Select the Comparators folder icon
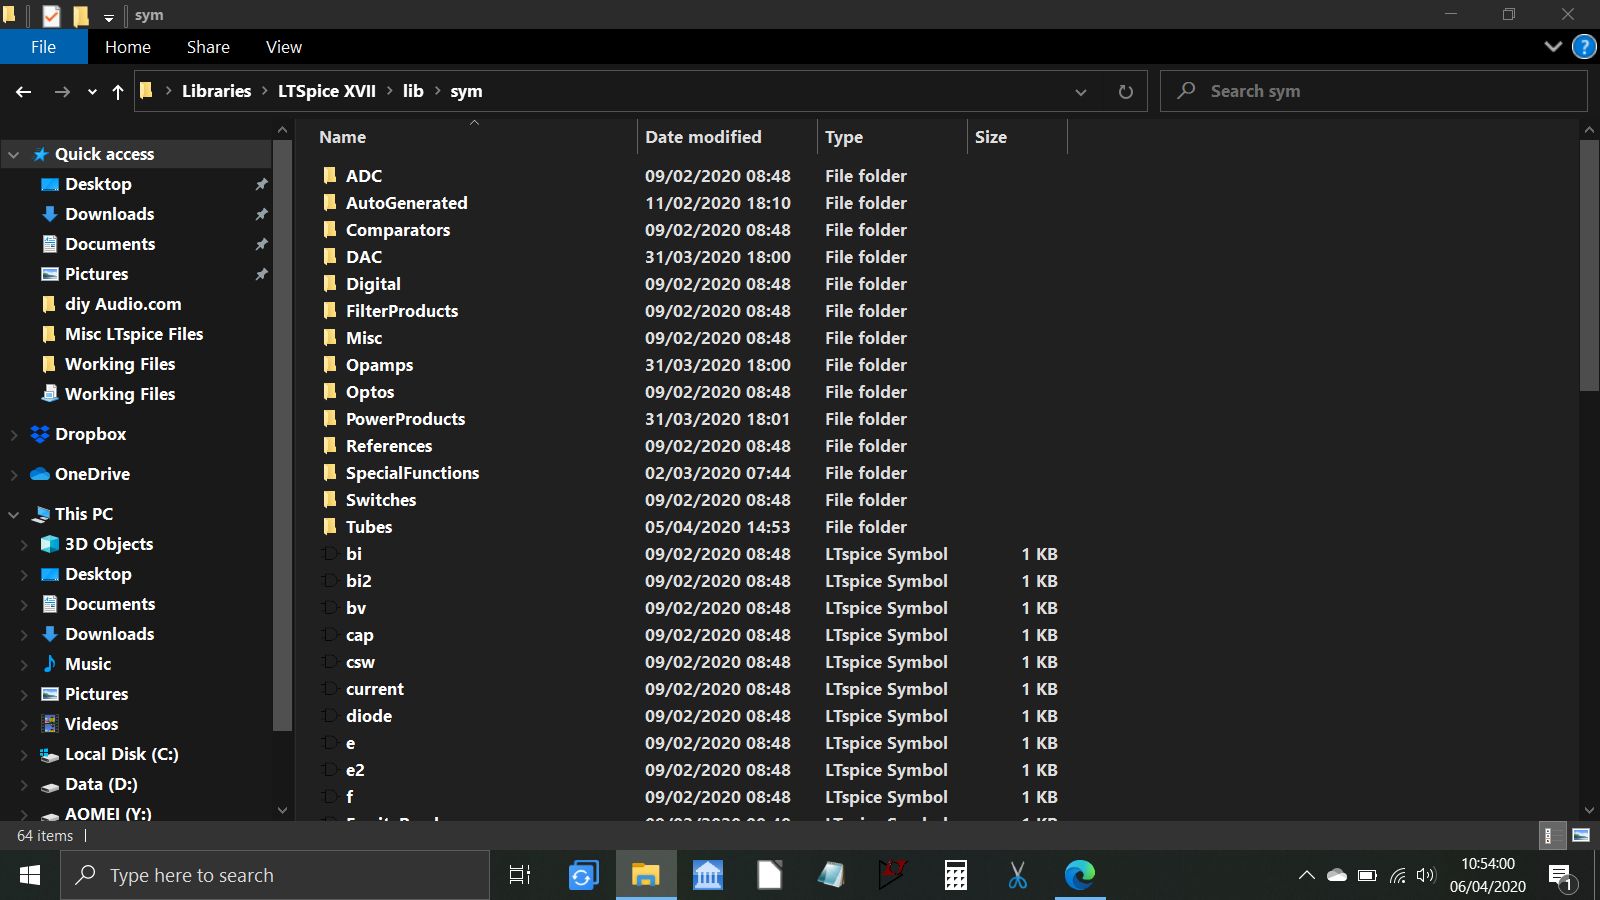The width and height of the screenshot is (1600, 900). [x=330, y=229]
